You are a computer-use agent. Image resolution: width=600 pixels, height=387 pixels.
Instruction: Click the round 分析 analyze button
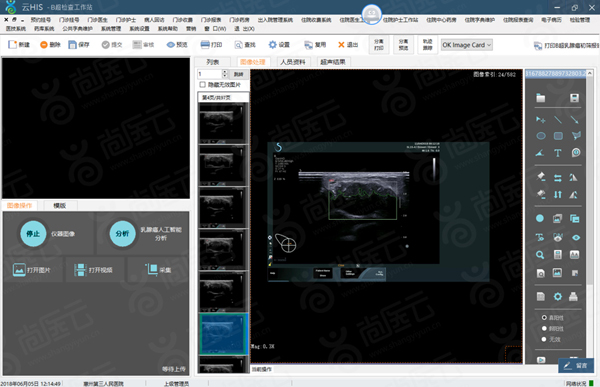(122, 234)
